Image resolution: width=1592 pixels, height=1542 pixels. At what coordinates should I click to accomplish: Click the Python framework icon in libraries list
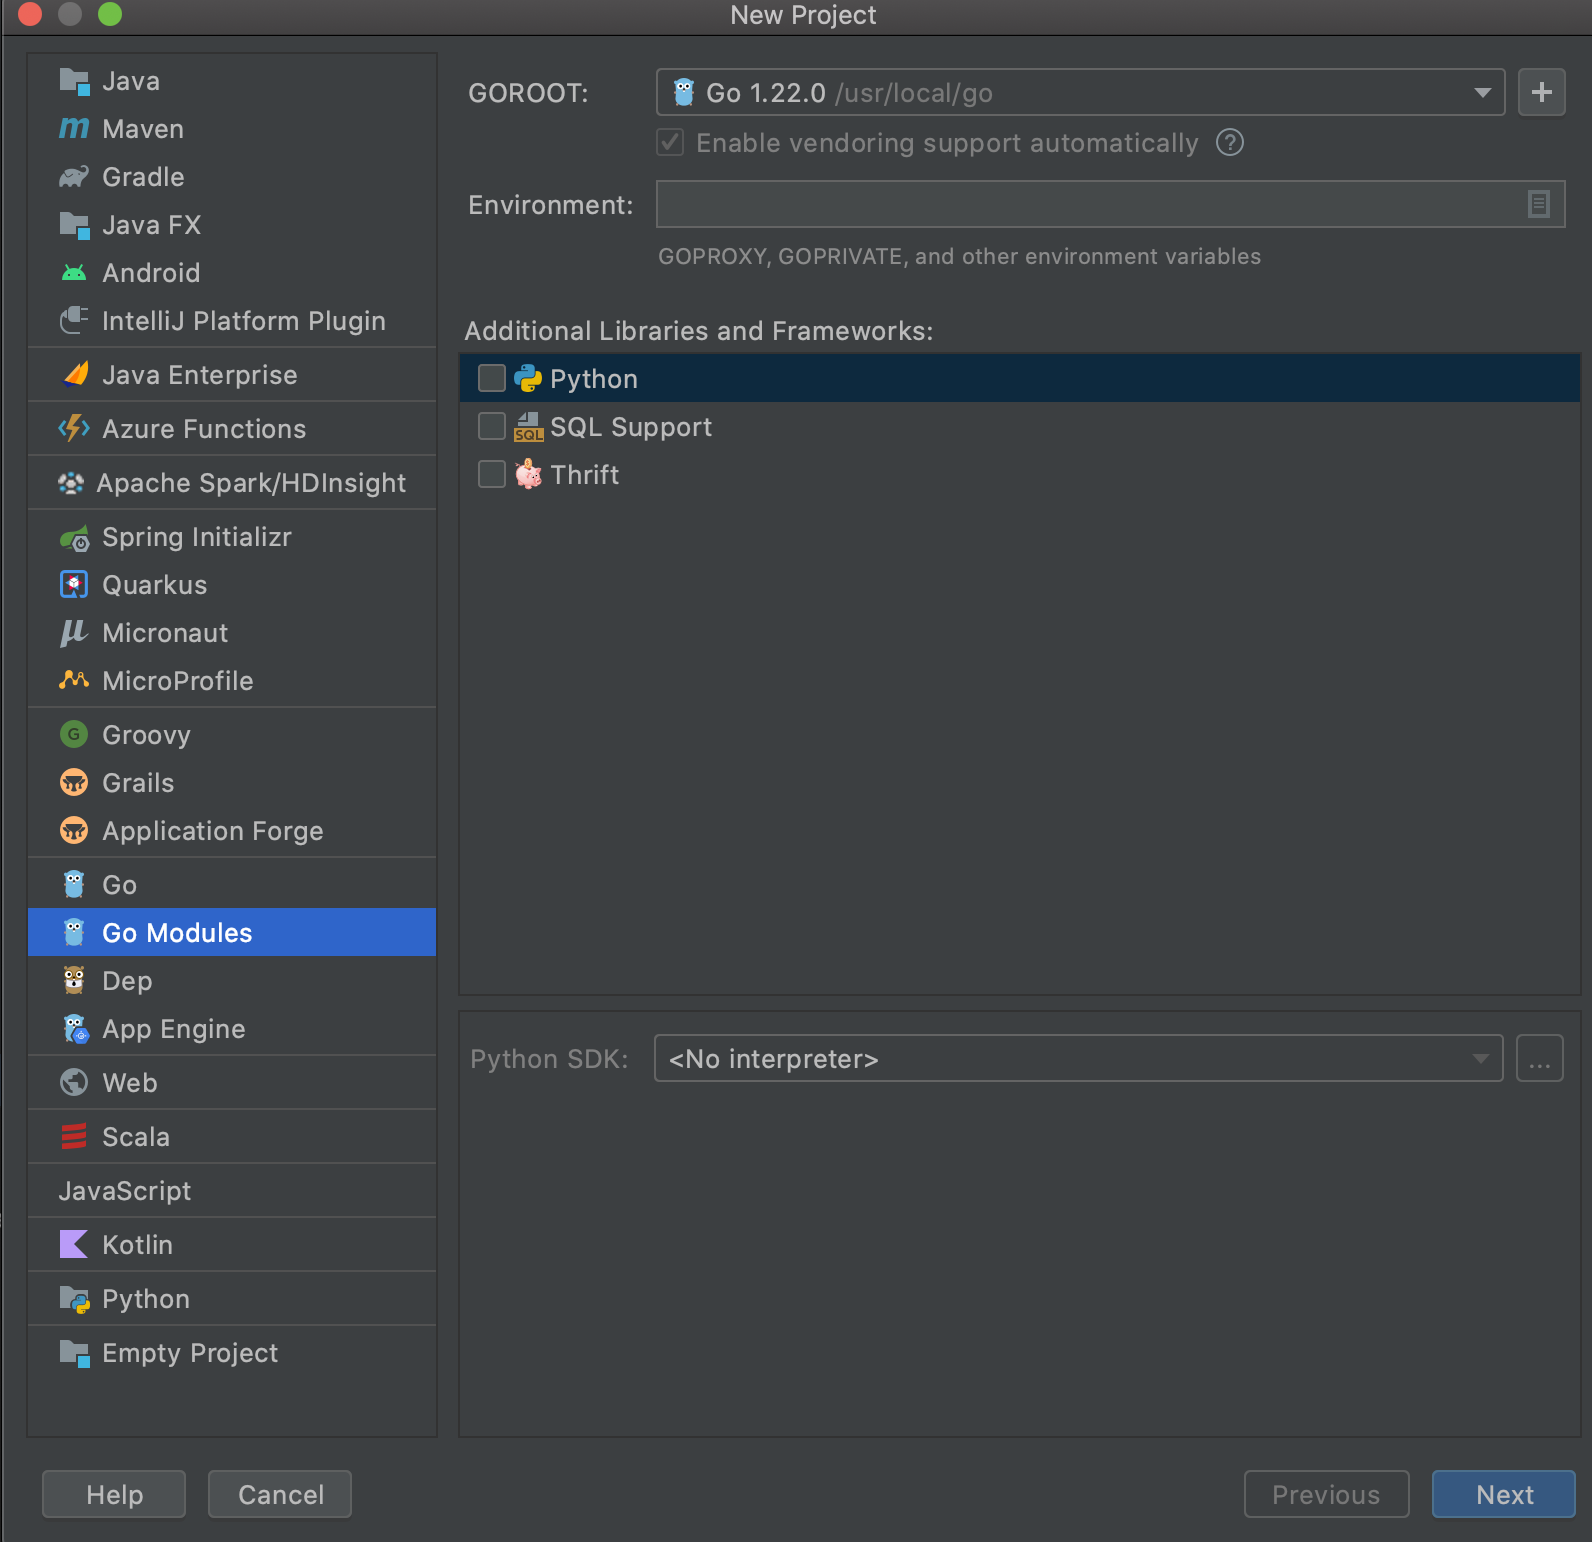point(528,378)
